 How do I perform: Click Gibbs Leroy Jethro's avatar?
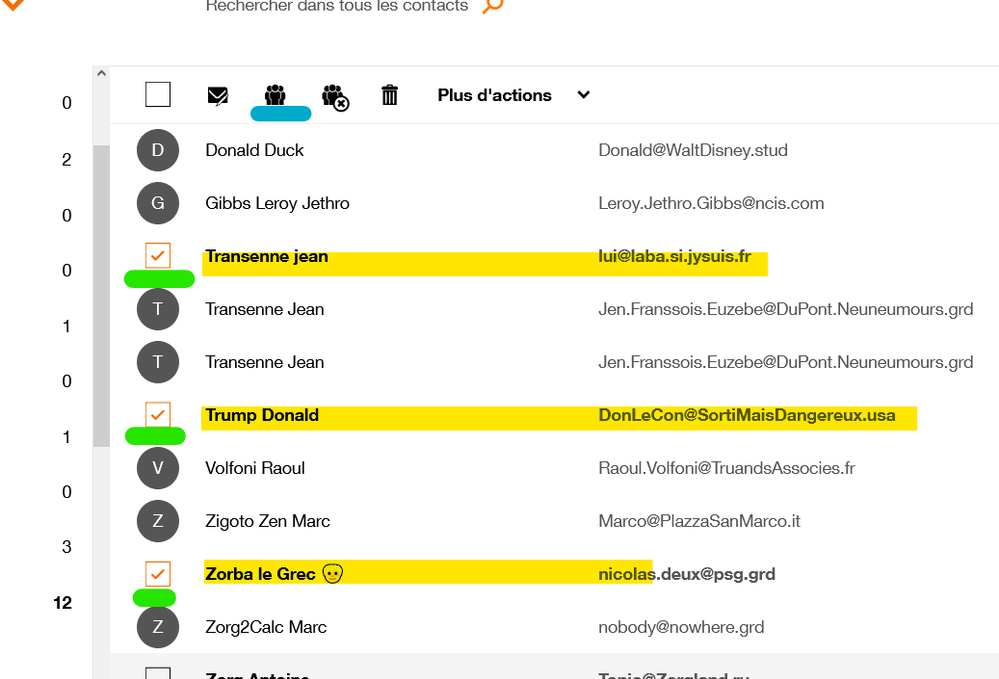pyautogui.click(x=157, y=203)
